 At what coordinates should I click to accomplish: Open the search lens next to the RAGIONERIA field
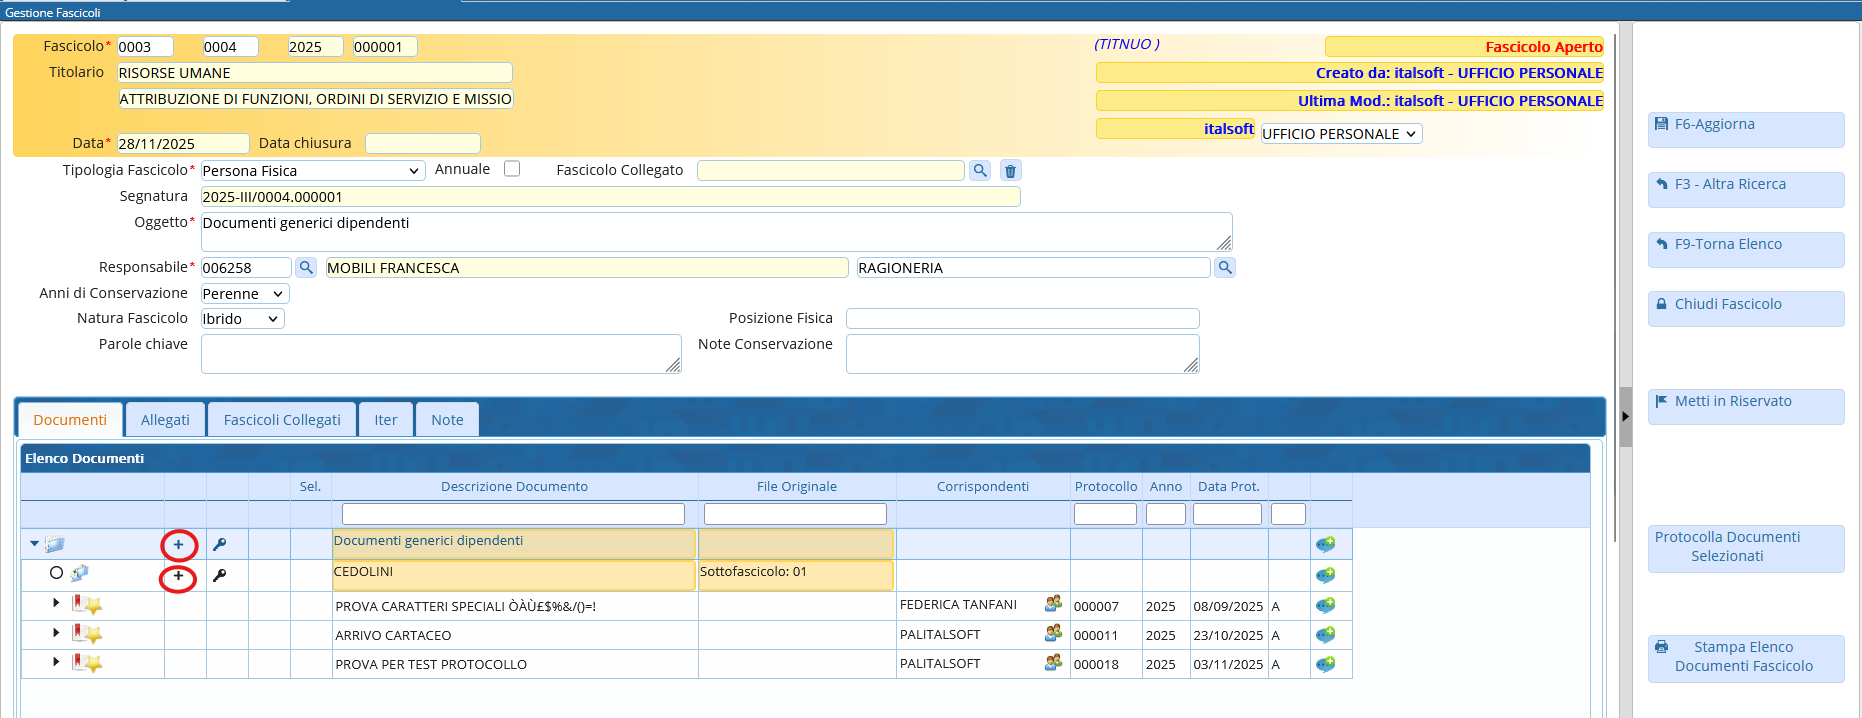1224,268
